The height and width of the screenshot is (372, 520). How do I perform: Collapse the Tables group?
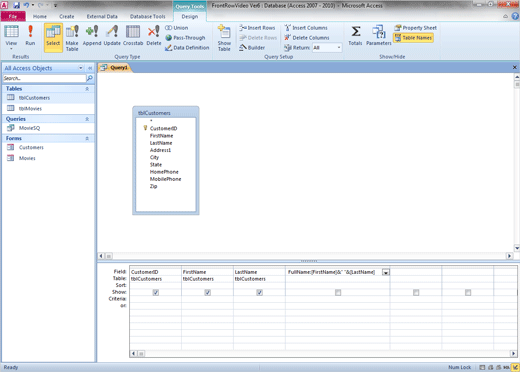pos(87,89)
